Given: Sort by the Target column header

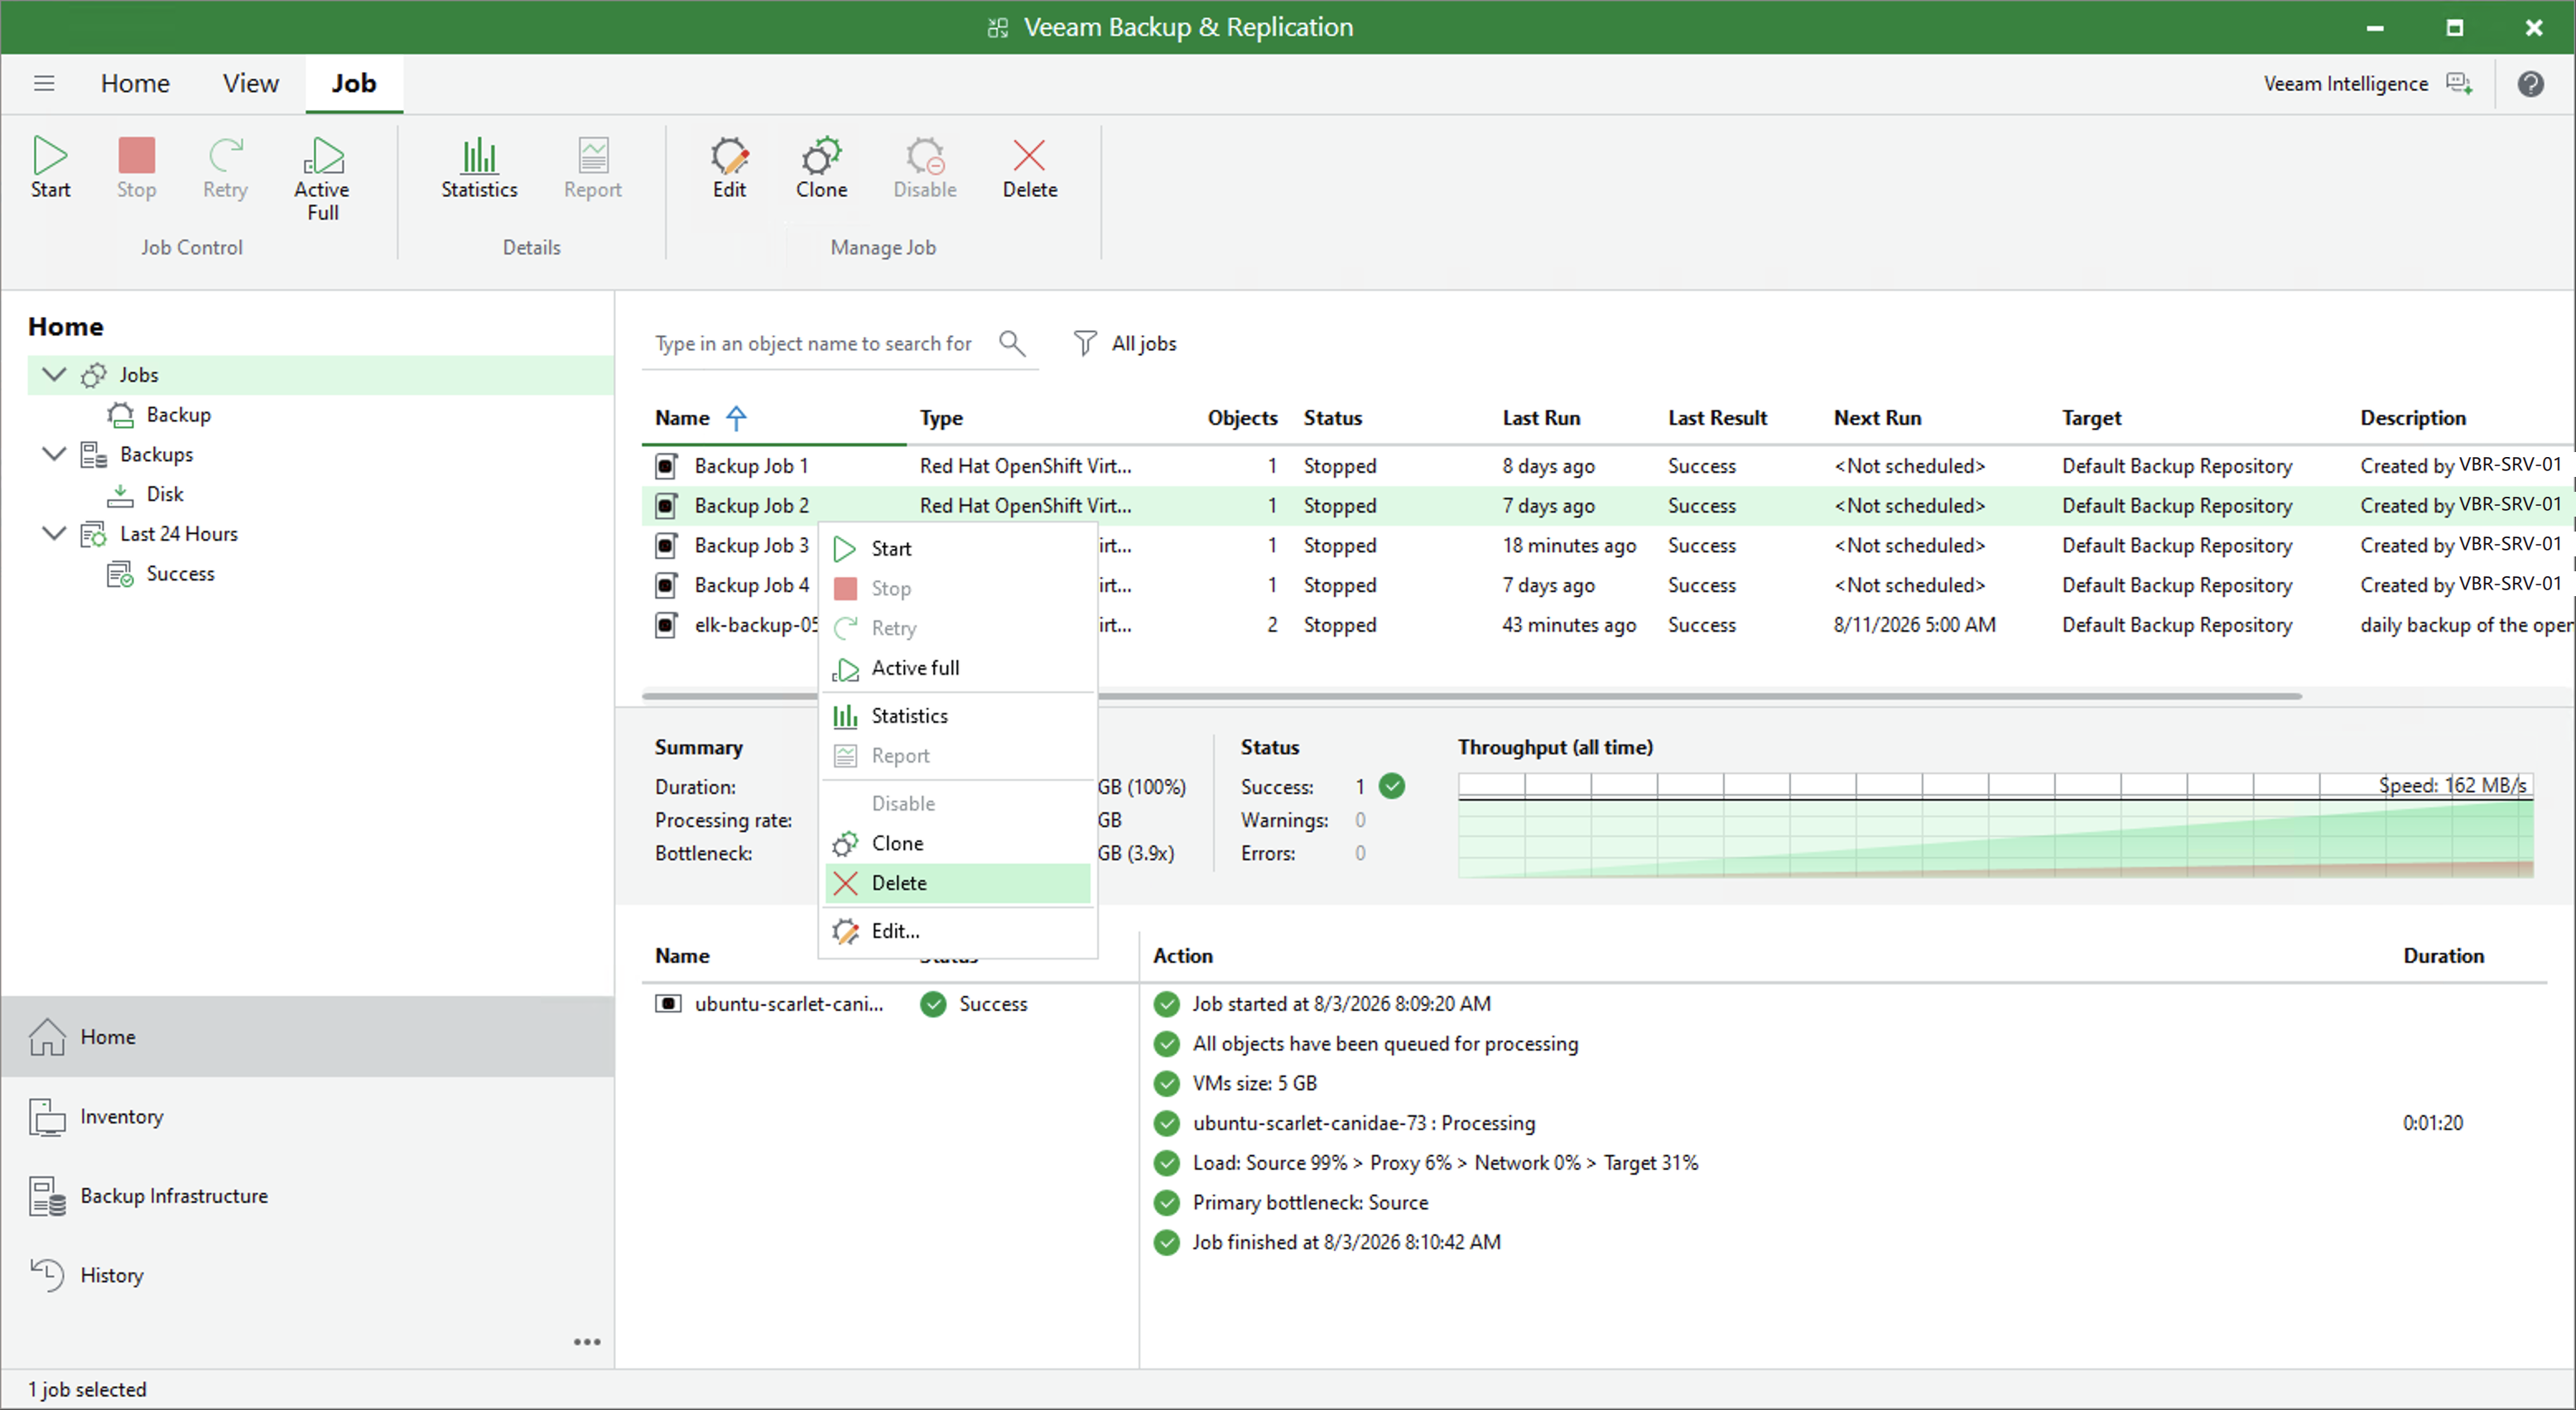Looking at the screenshot, I should coord(2091,418).
